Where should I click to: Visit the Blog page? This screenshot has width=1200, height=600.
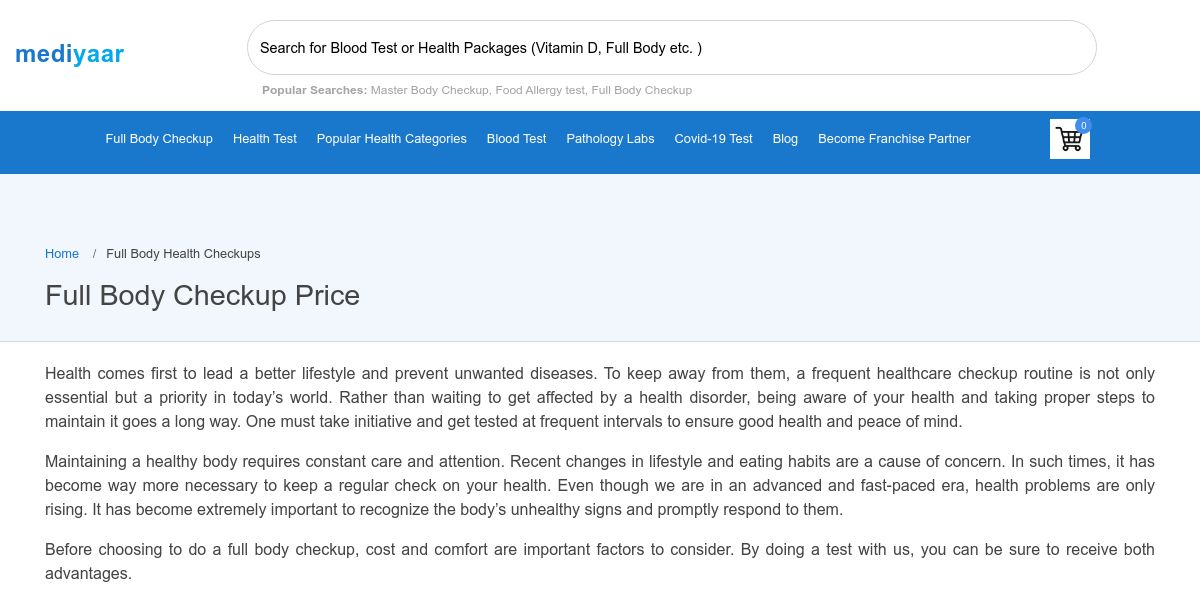pyautogui.click(x=785, y=139)
